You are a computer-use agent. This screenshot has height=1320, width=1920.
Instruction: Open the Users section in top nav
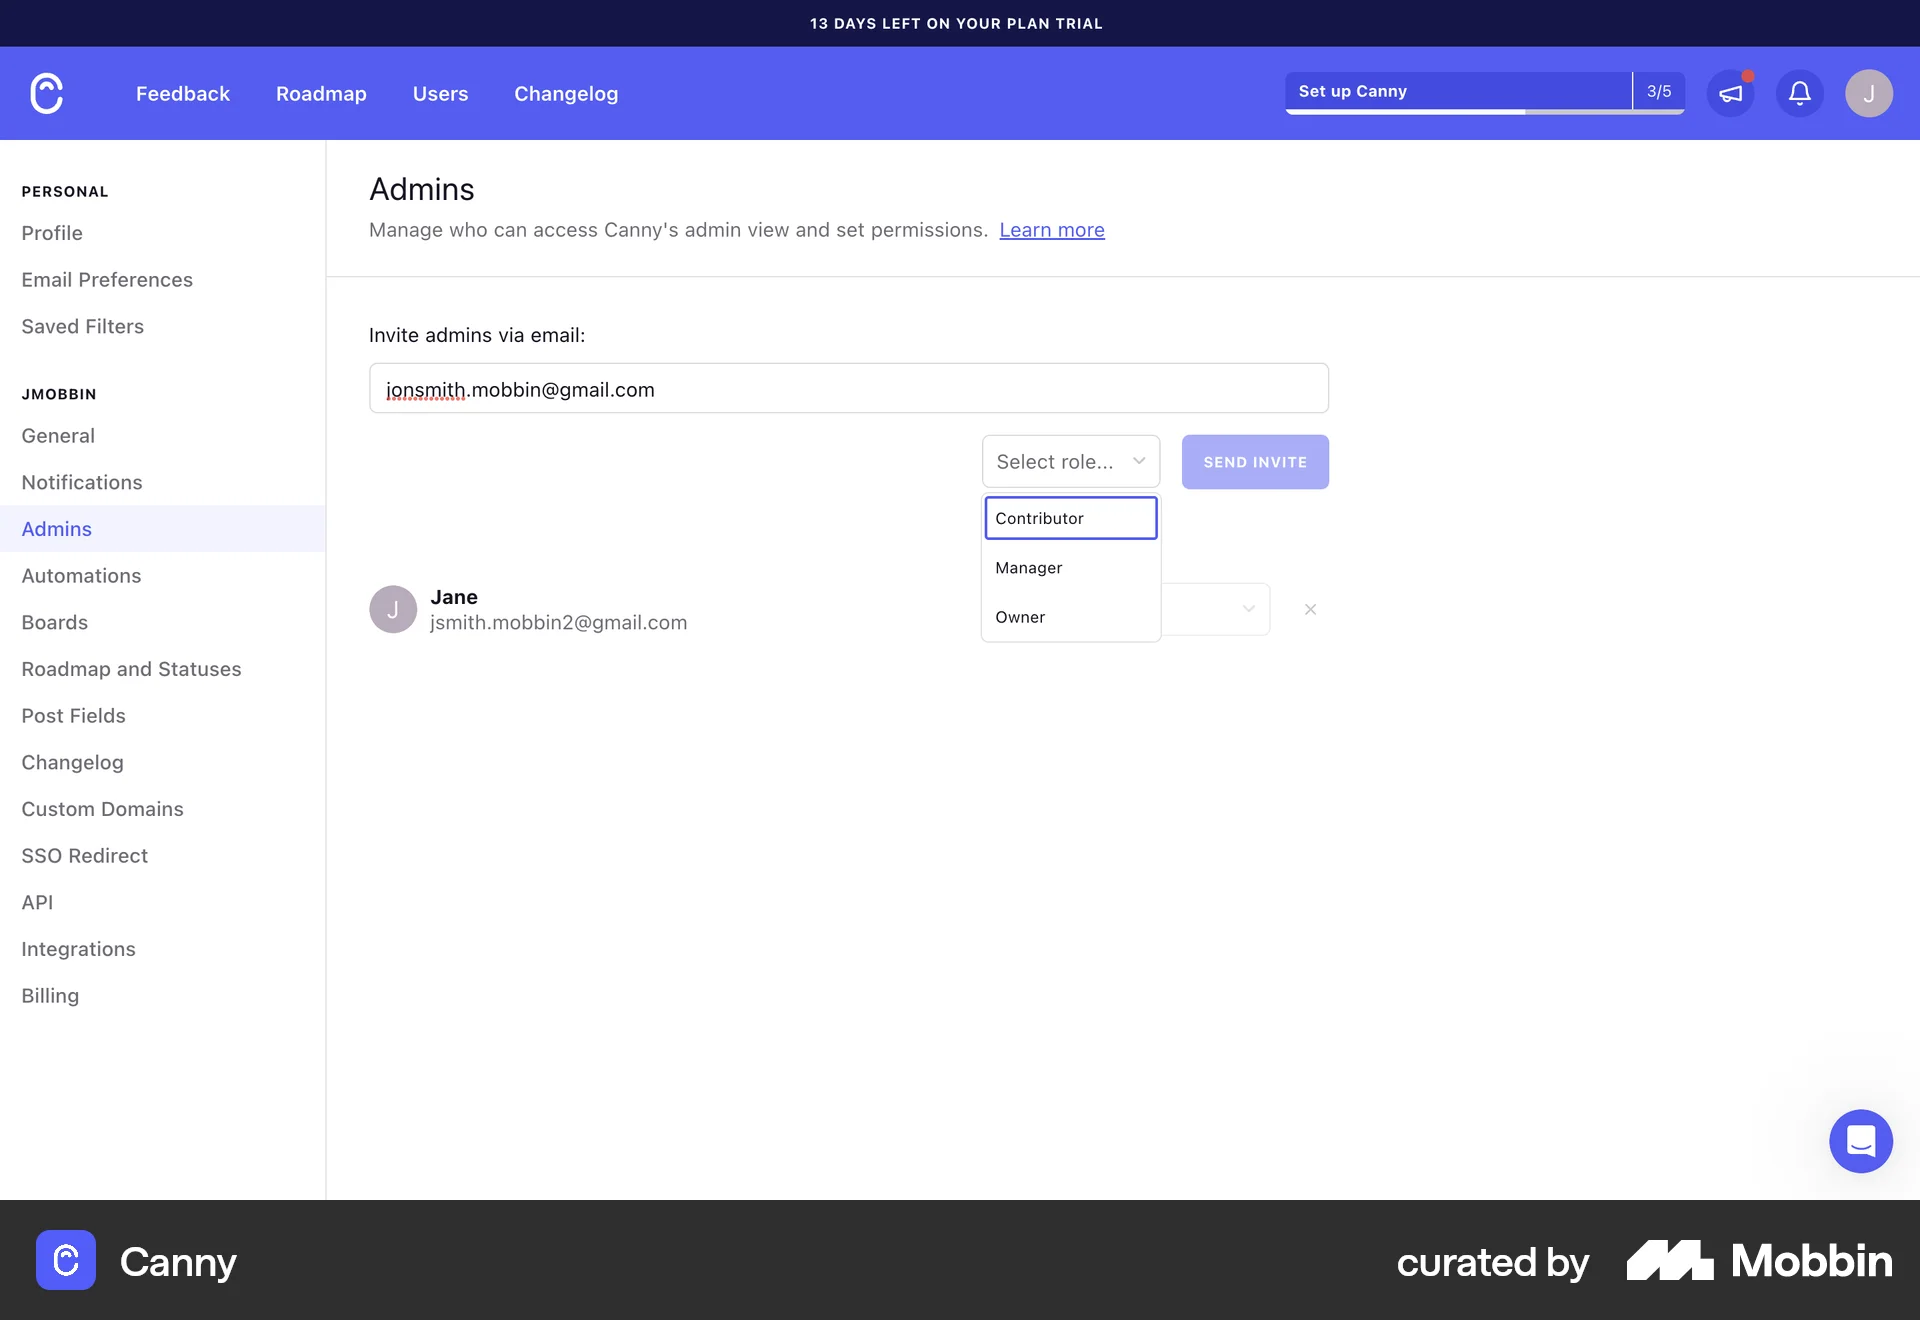pyautogui.click(x=440, y=93)
